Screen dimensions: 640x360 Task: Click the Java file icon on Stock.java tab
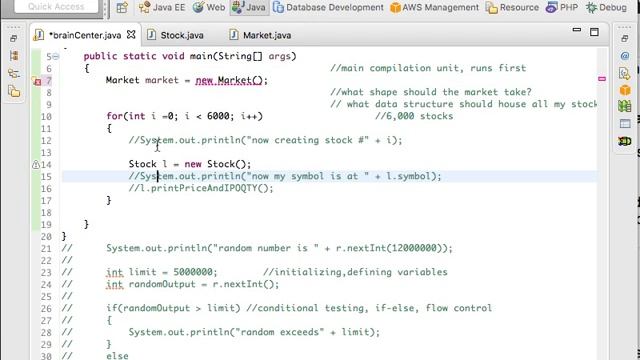coord(151,35)
